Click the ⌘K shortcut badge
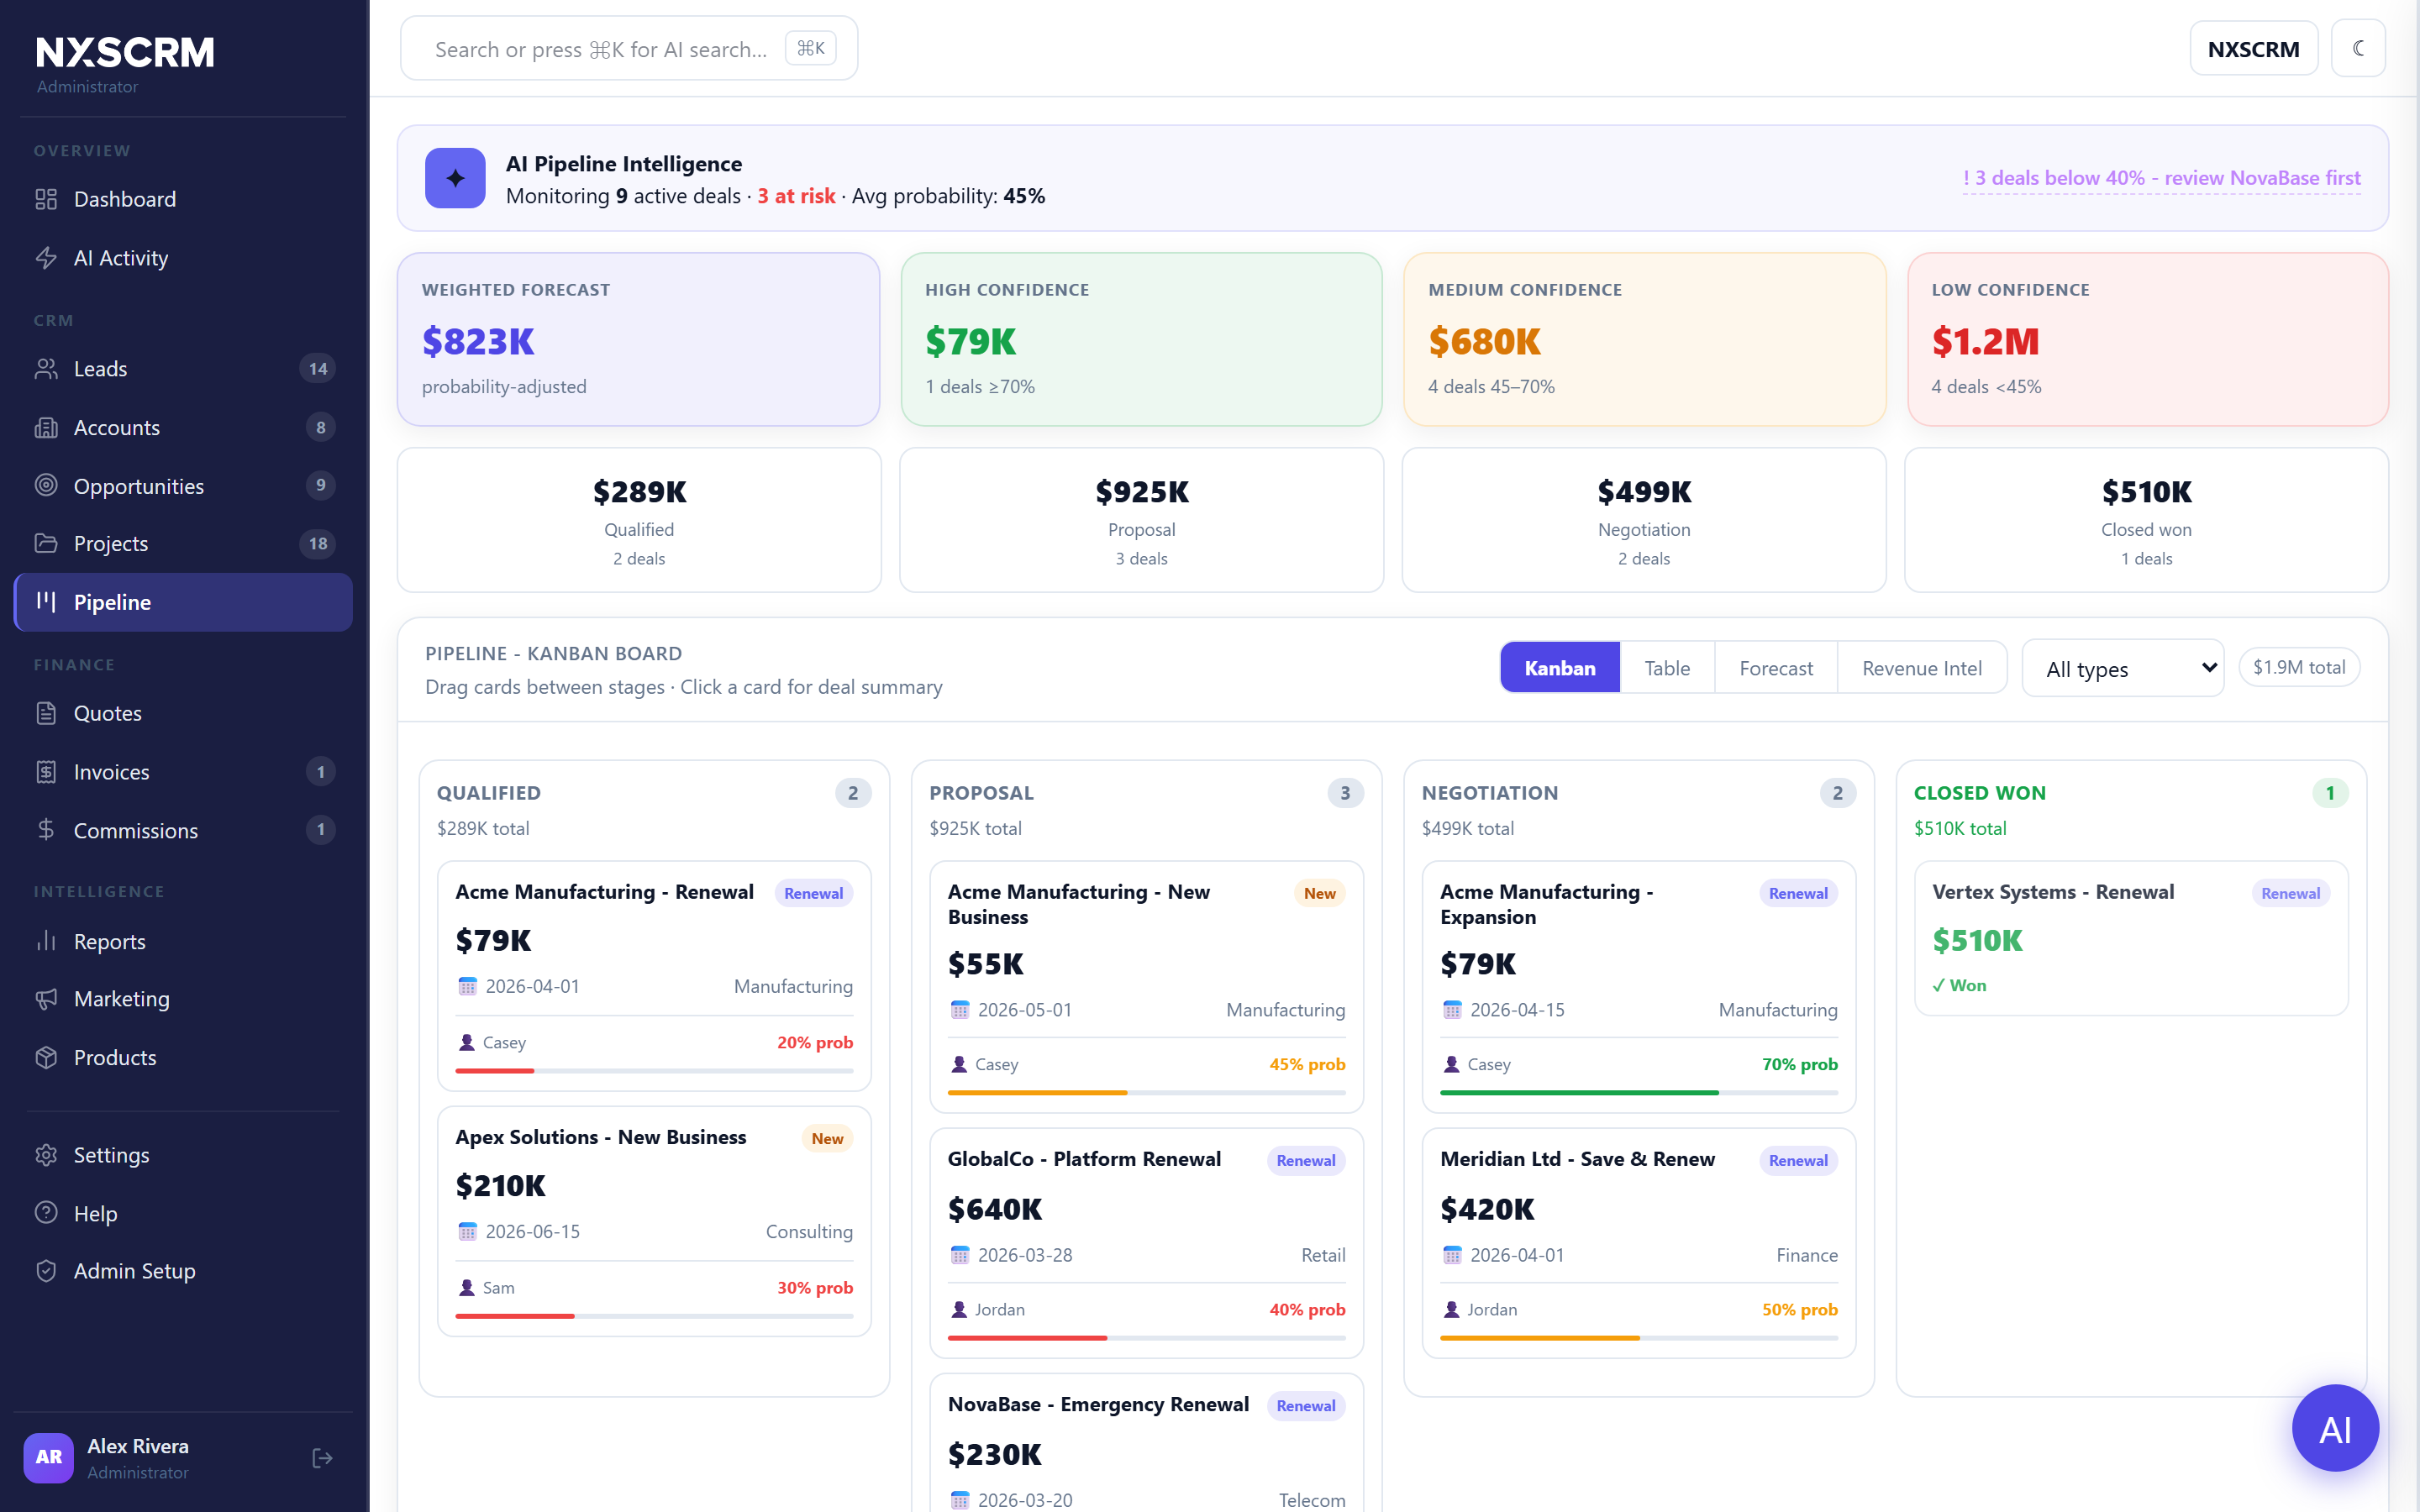This screenshot has width=2420, height=1512. tap(811, 48)
